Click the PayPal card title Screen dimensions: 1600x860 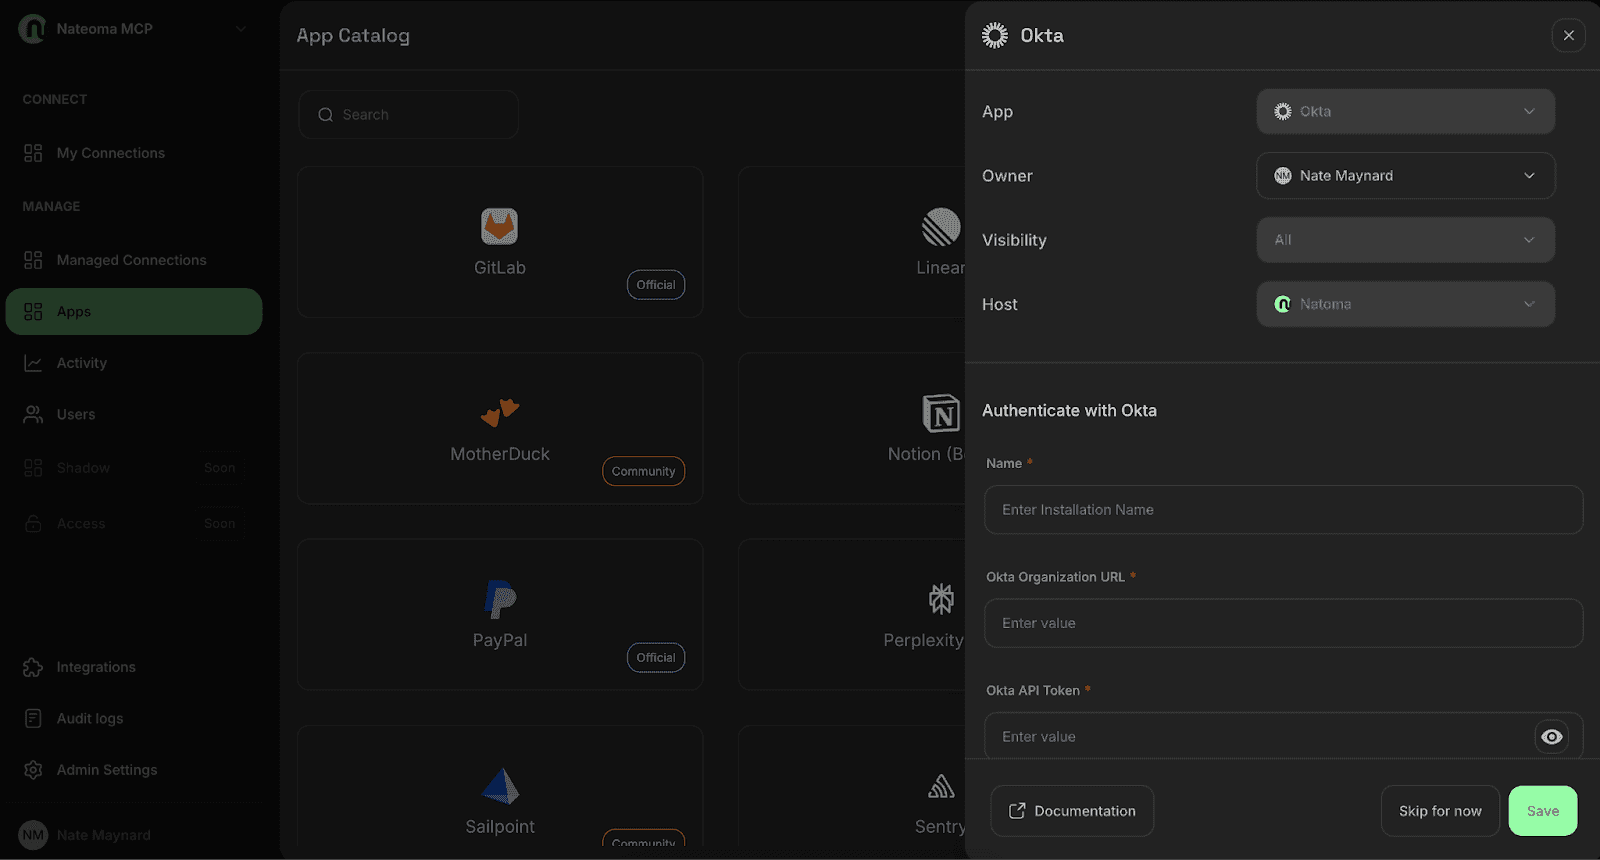(x=500, y=640)
